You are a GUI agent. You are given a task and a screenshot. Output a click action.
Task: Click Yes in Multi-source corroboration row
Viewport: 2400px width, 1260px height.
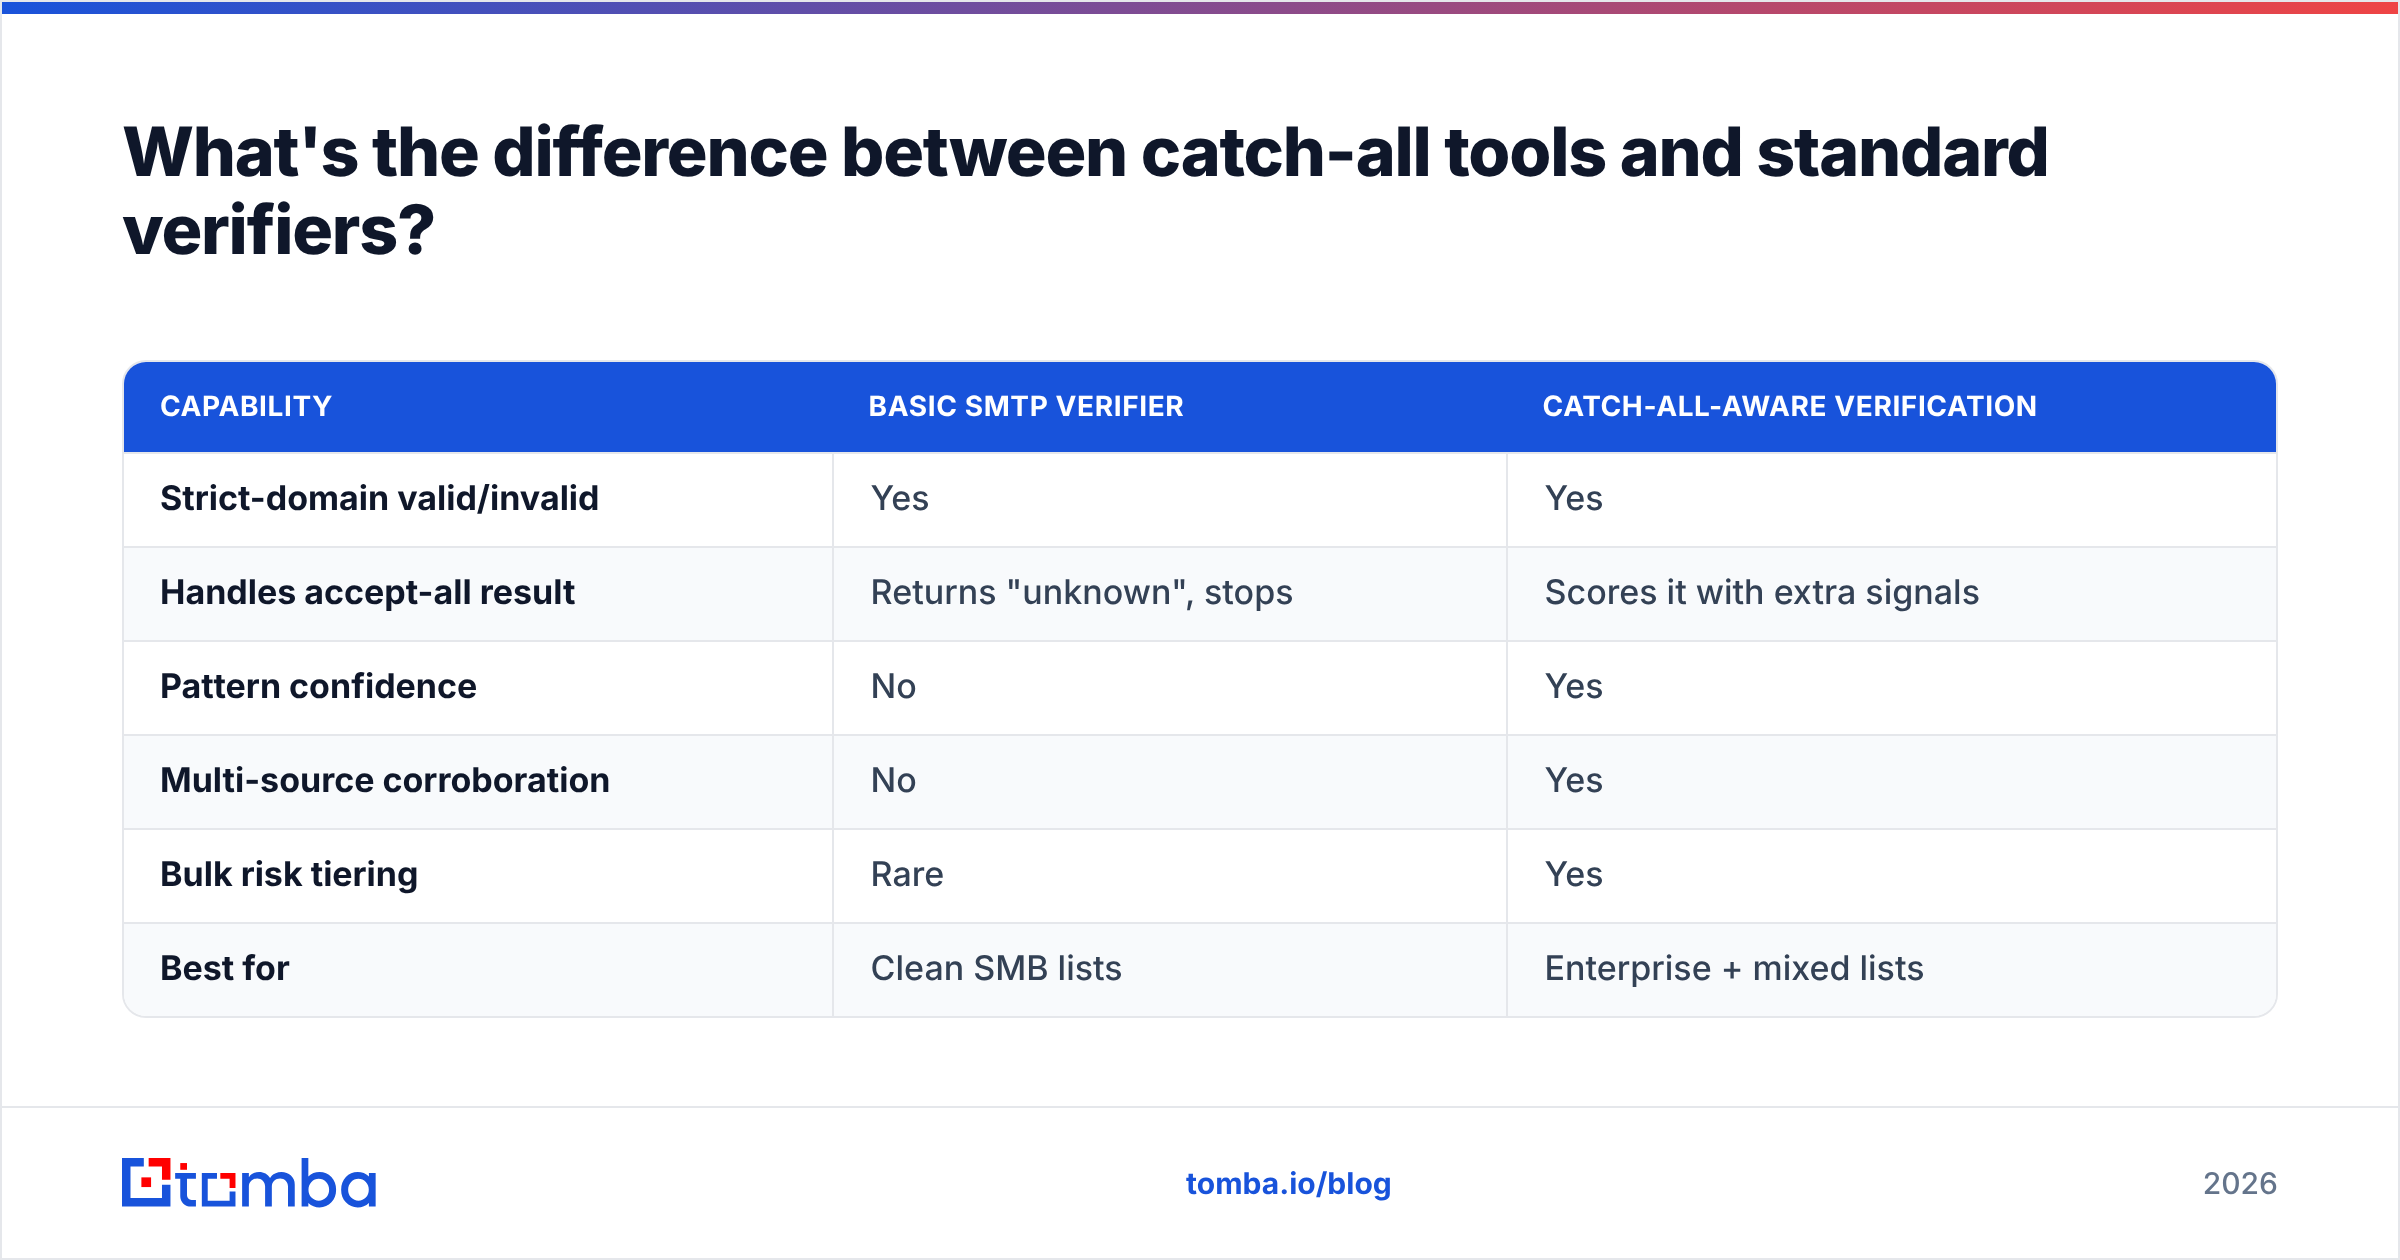coord(1574,780)
